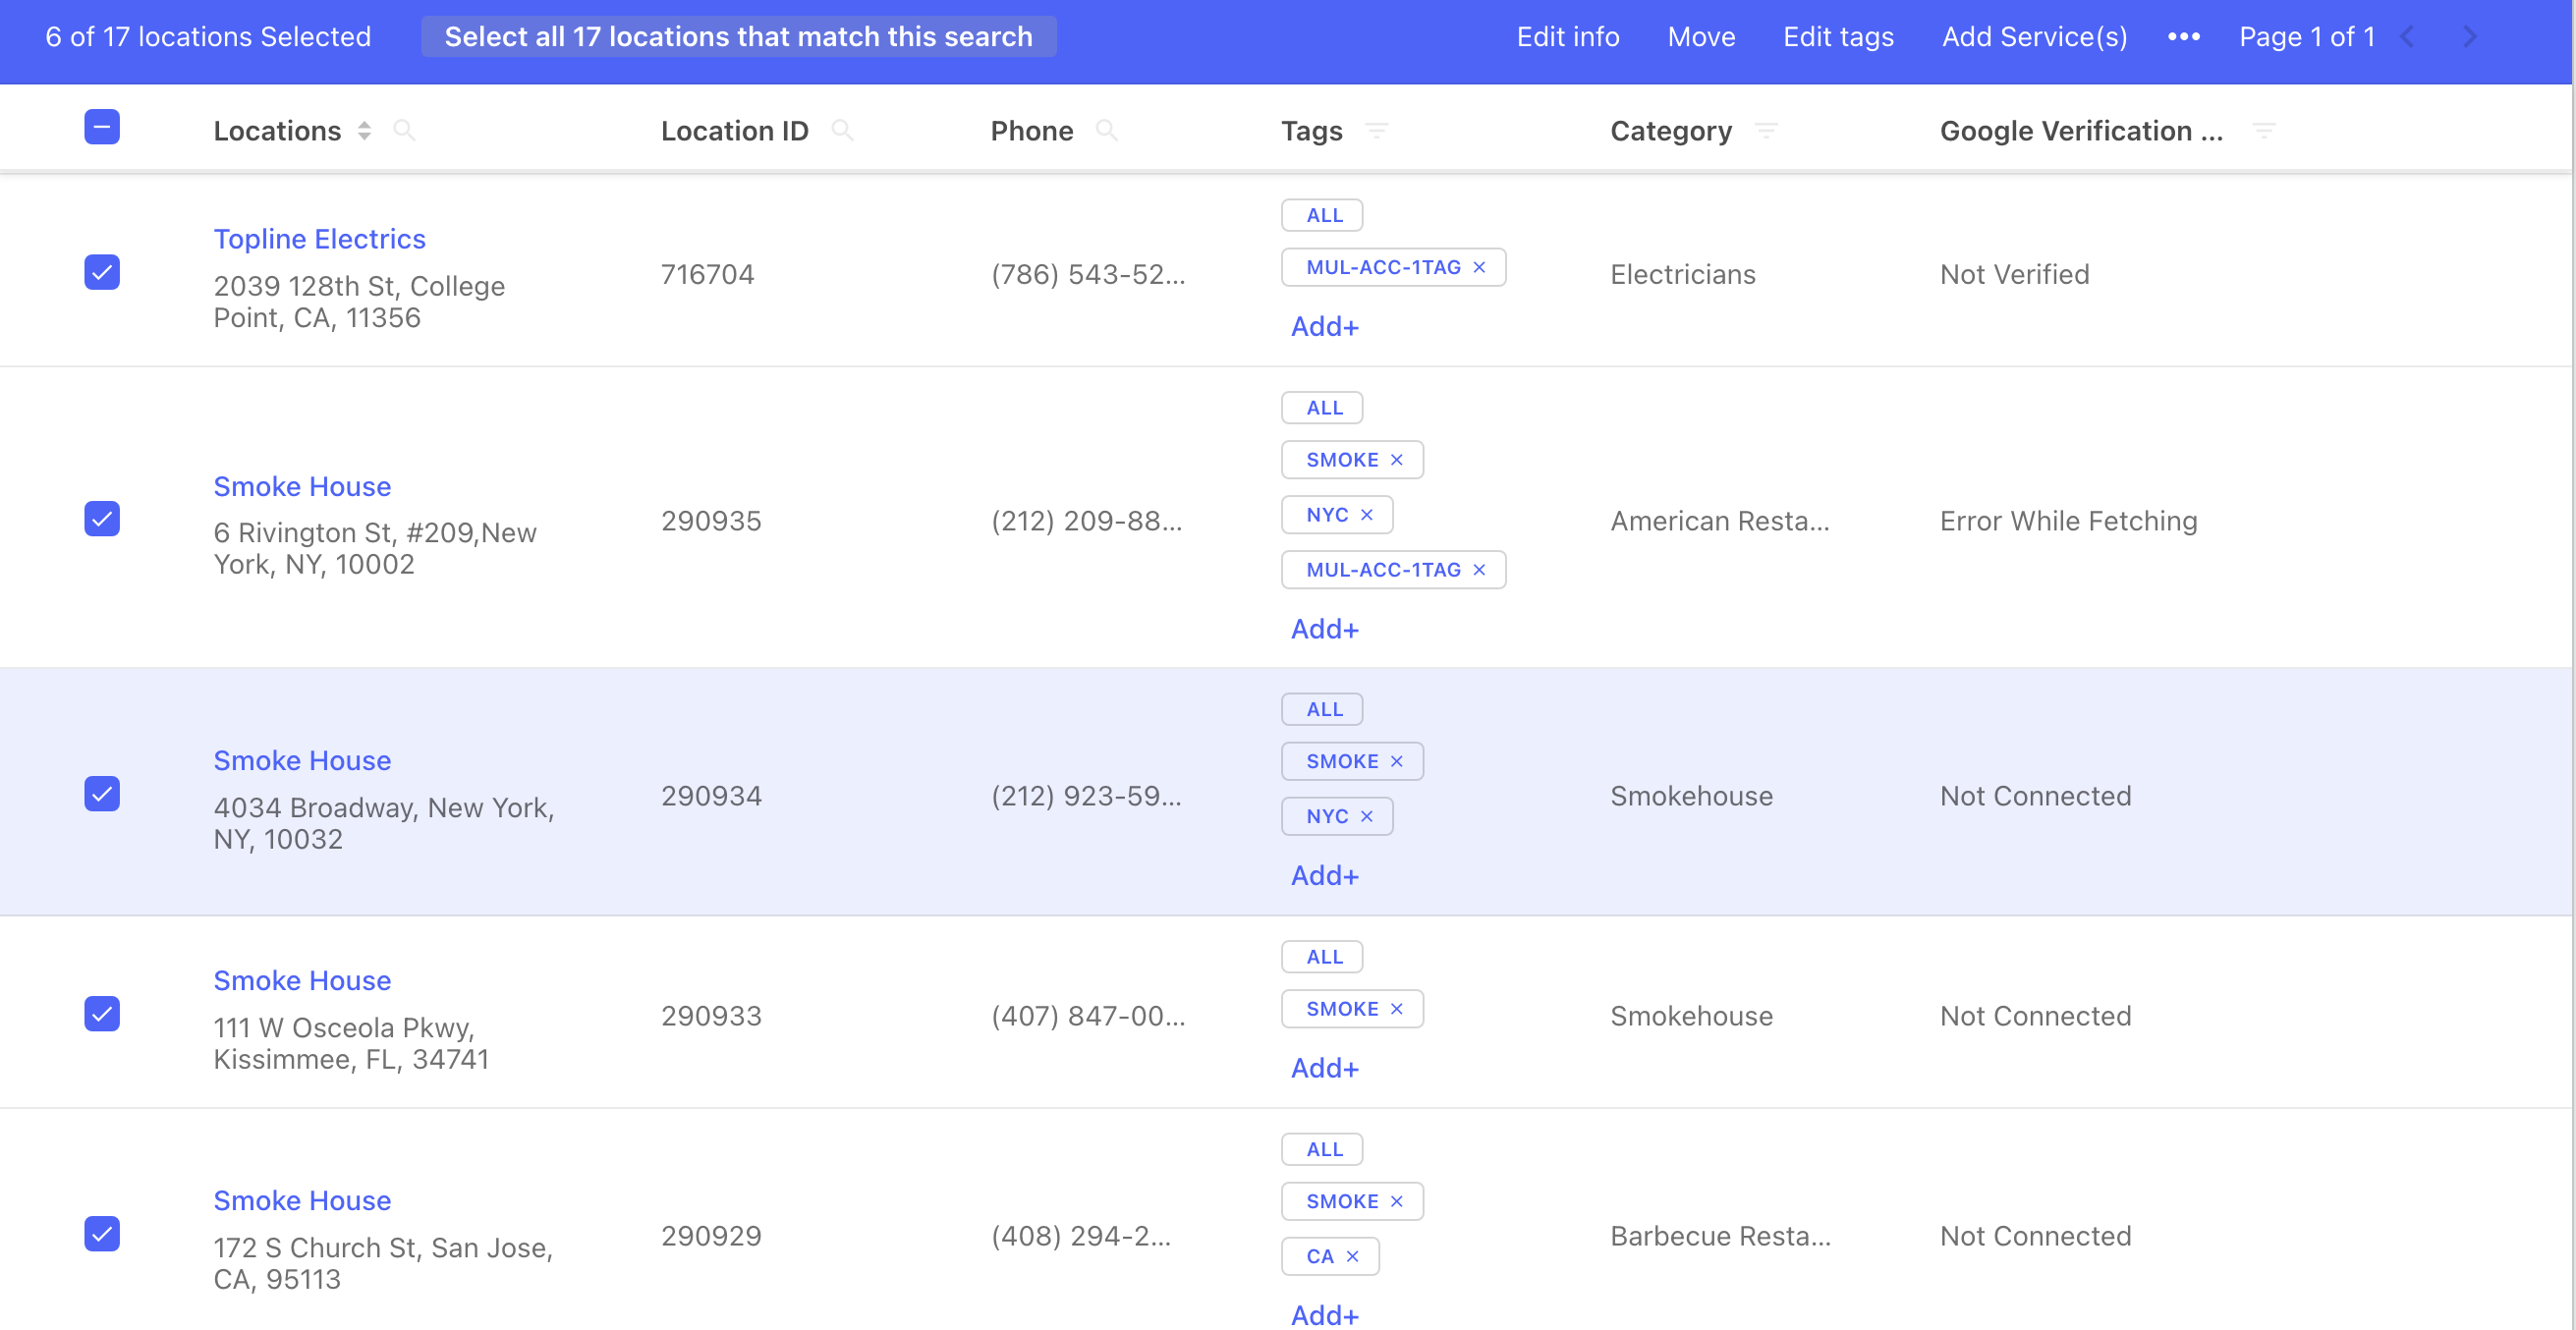Open Smoke House link for ID 290929
Screen dimensions: 2576x1330
pos(302,1201)
